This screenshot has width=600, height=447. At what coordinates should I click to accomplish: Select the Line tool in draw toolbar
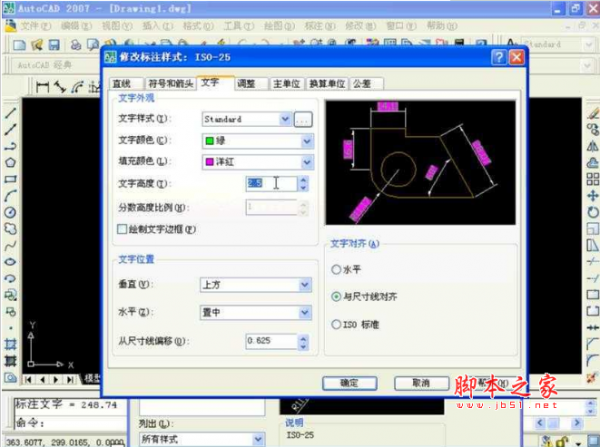pyautogui.click(x=10, y=113)
